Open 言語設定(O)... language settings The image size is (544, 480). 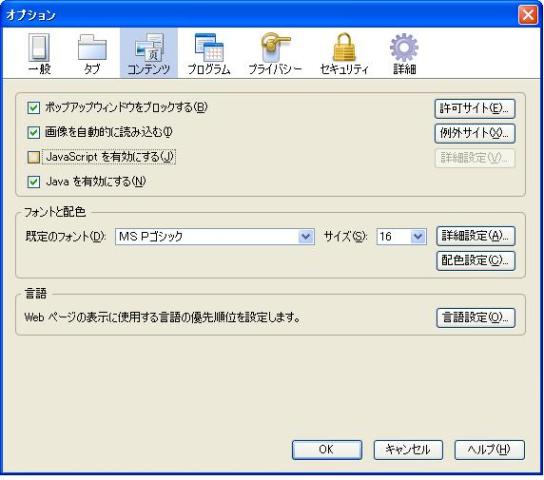[475, 318]
